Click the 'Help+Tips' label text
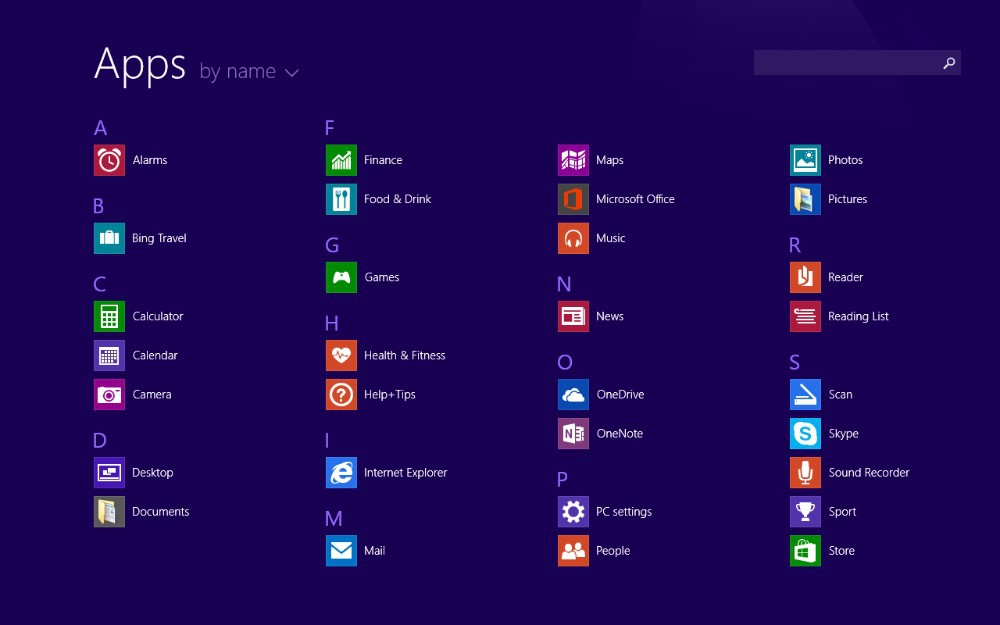 (390, 394)
